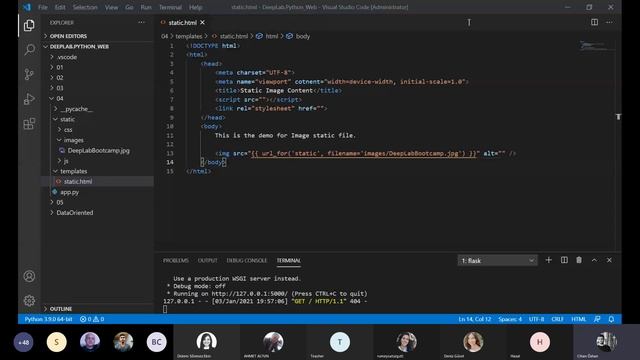This screenshot has width=640, height=360.
Task: Close the terminal panel
Action: [x=609, y=260]
